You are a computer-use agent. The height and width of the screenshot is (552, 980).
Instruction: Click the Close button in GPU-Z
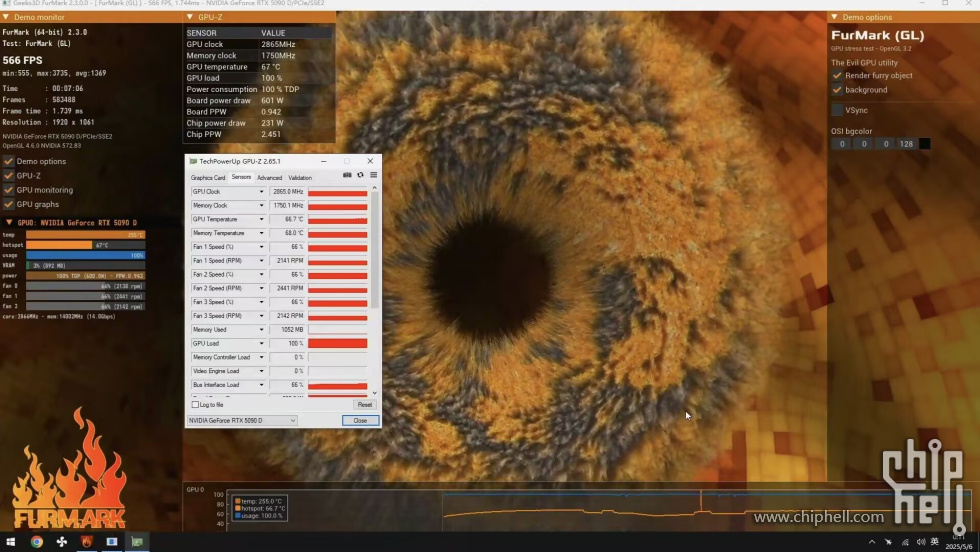pyautogui.click(x=361, y=421)
